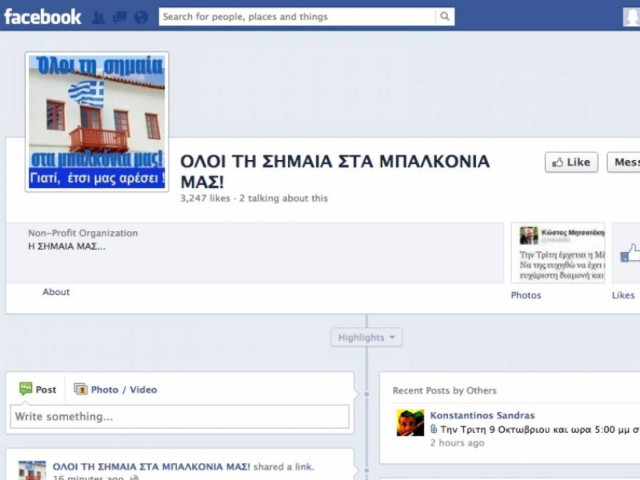Viewport: 640px width, 480px height.
Task: Click 'Η ΣΗΜΑΙΑ ΜΑΣ...' description text
Action: [x=67, y=247]
